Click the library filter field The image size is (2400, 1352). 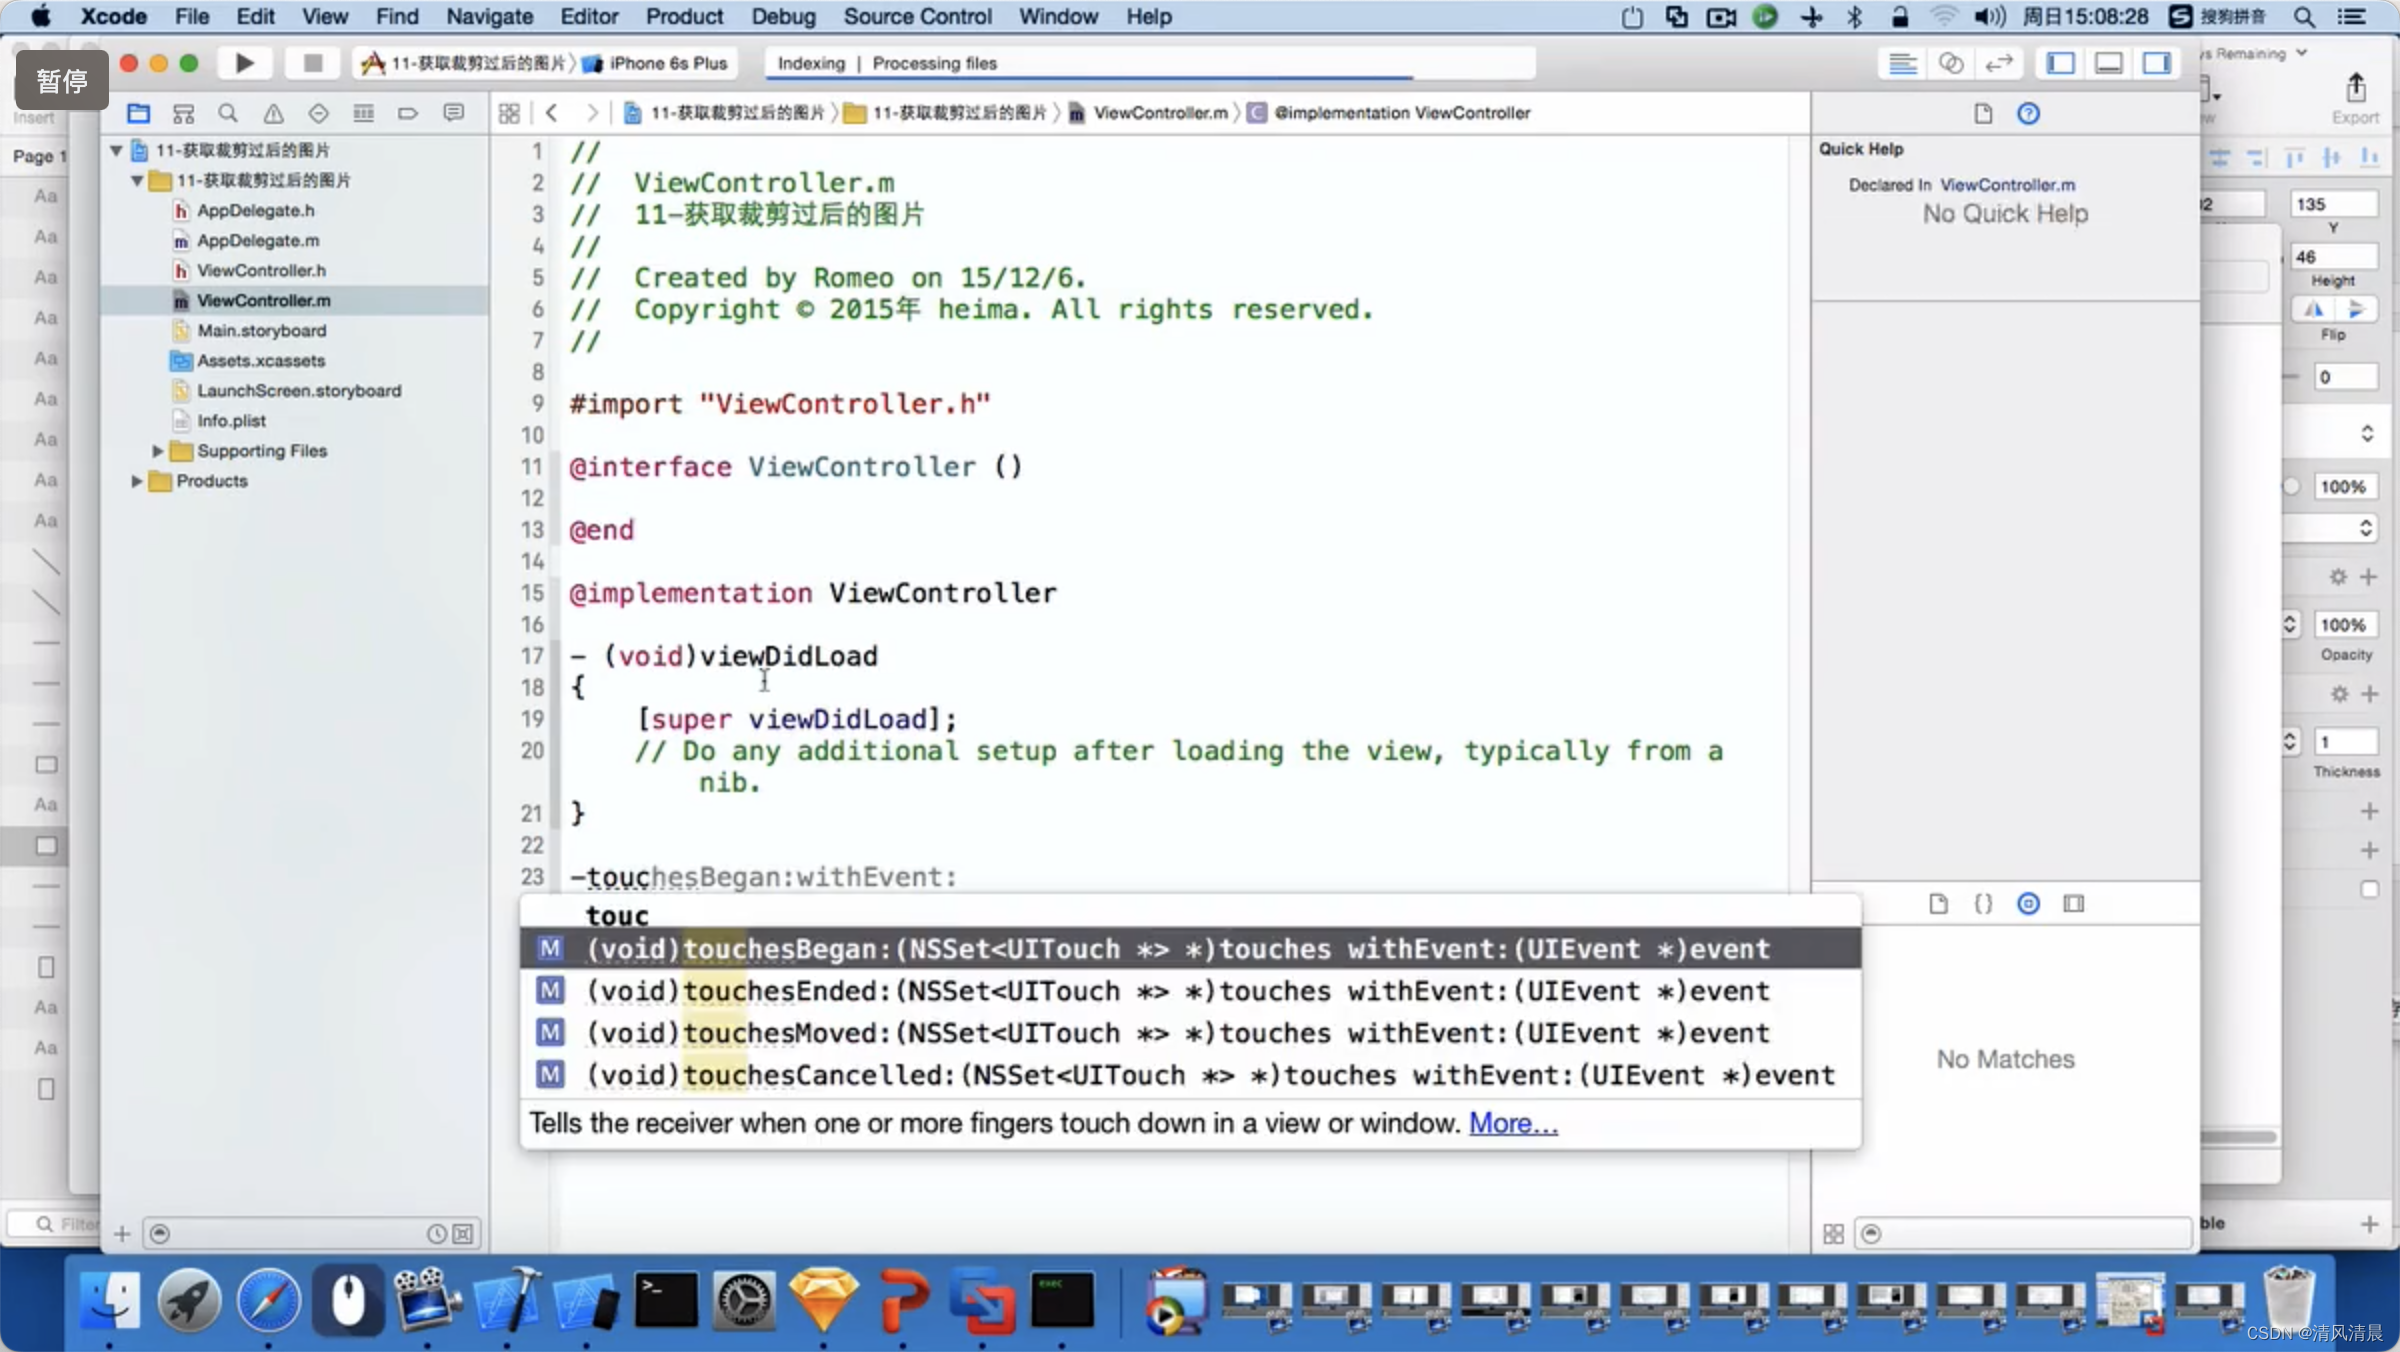2022,1234
